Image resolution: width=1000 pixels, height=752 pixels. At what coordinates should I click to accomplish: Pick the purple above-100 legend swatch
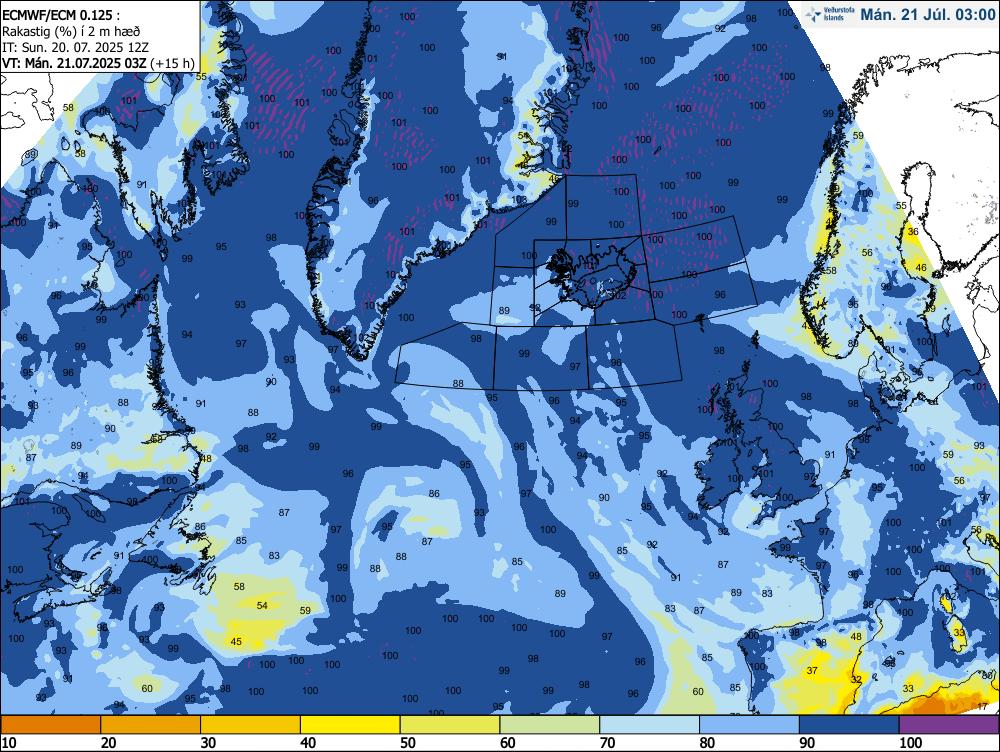click(949, 725)
